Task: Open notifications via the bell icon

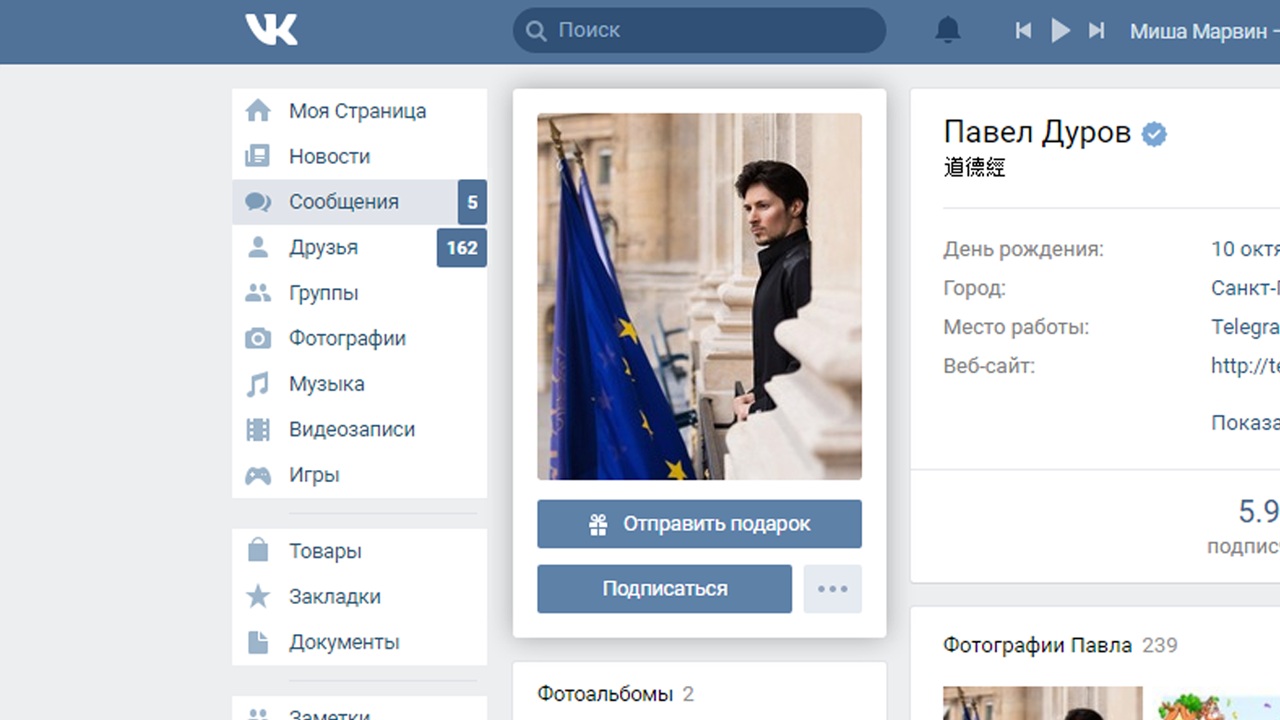Action: [x=946, y=29]
